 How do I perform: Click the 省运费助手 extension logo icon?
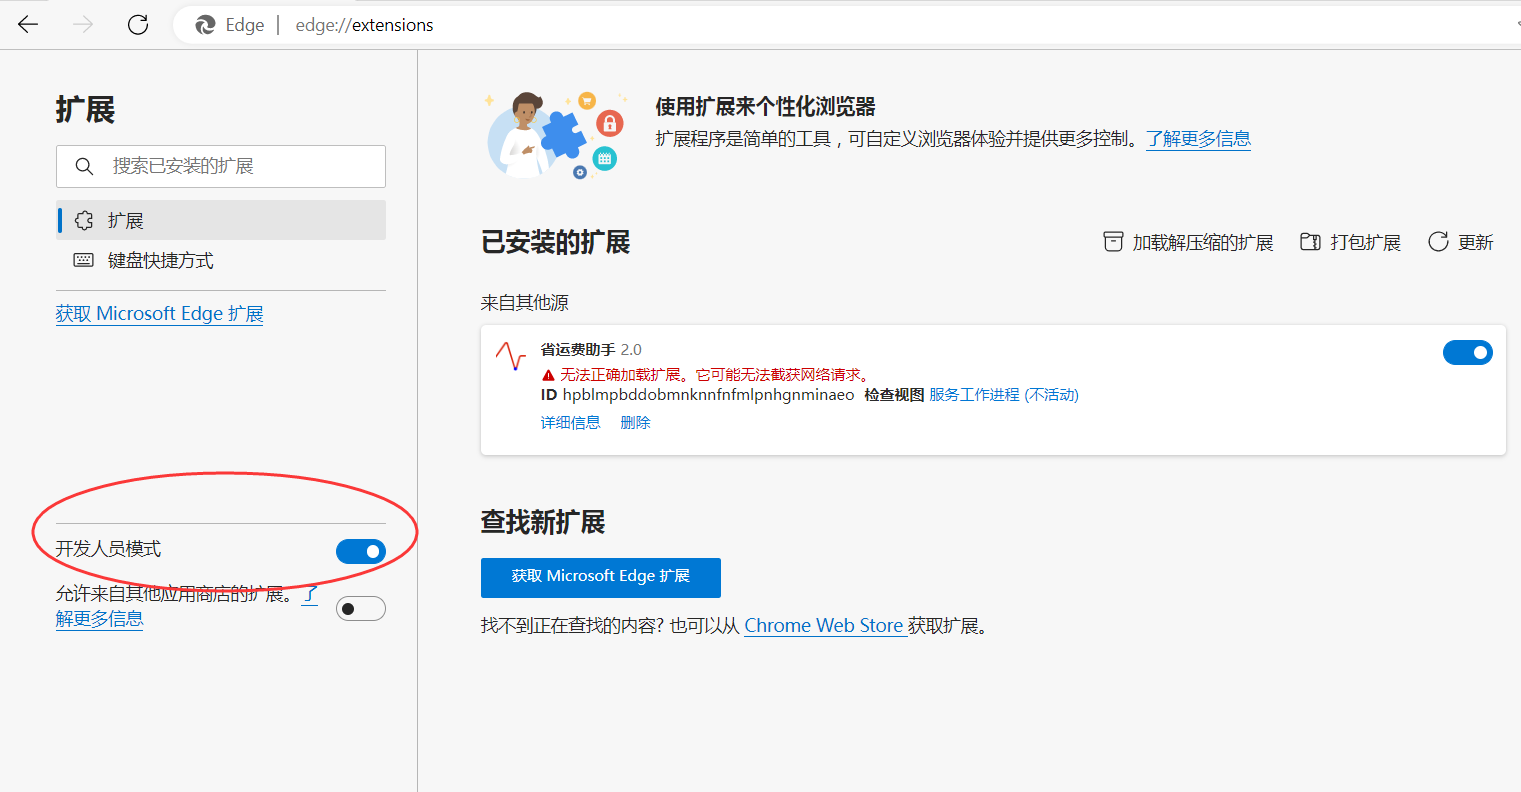[x=511, y=356]
